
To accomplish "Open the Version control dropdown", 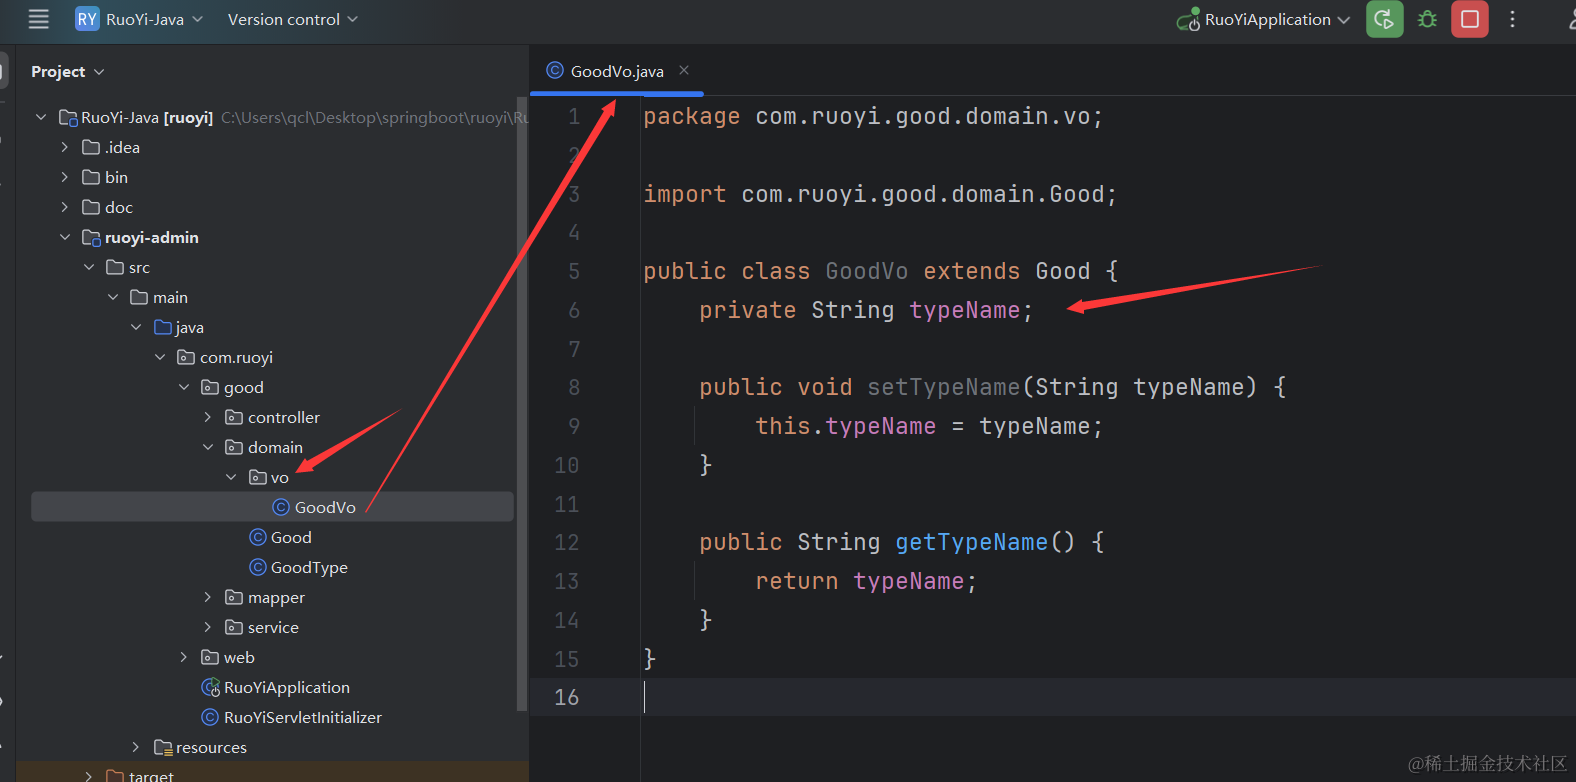I will pyautogui.click(x=292, y=19).
